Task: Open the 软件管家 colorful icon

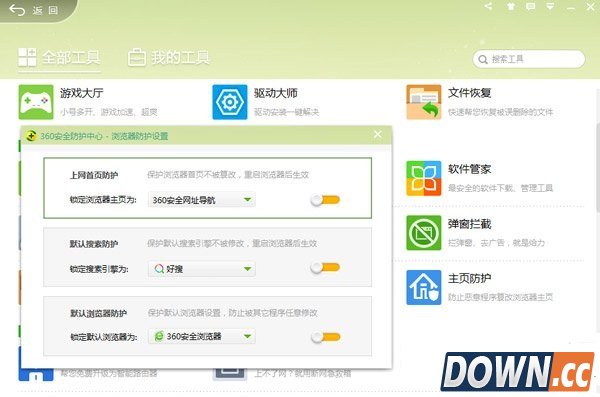Action: click(424, 178)
